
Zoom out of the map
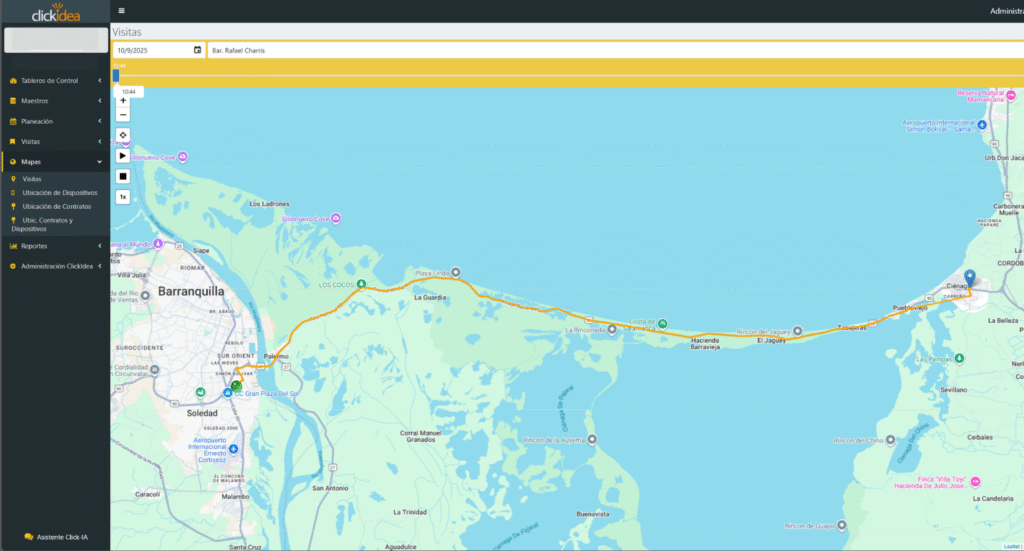click(x=123, y=115)
